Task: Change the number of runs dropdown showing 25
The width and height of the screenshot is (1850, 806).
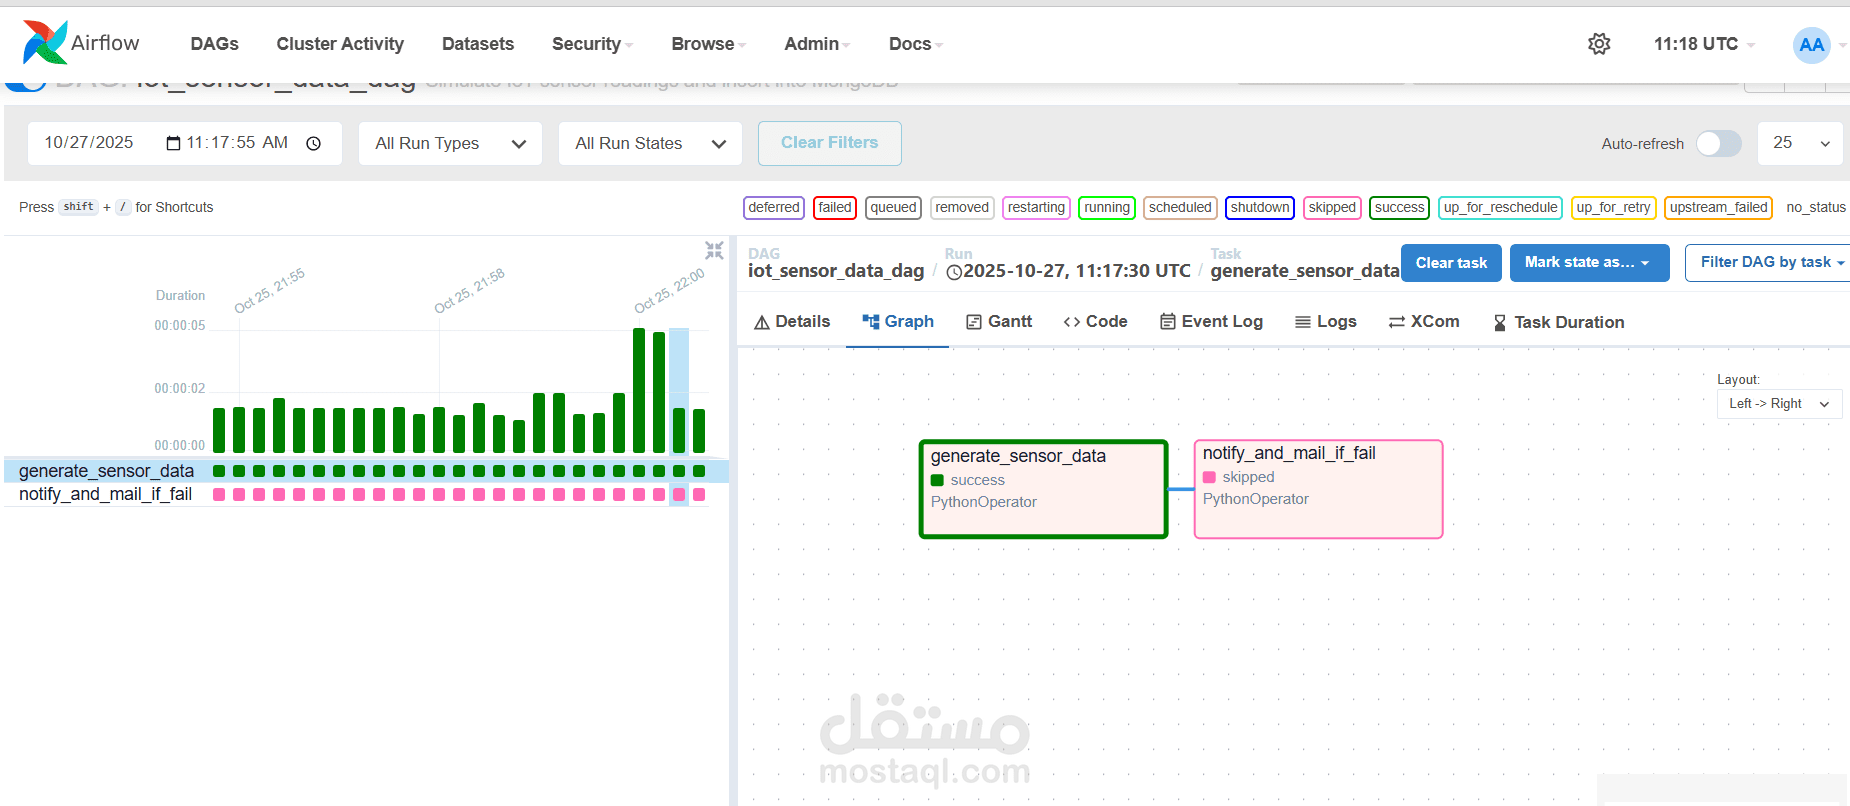Action: pos(1801,143)
